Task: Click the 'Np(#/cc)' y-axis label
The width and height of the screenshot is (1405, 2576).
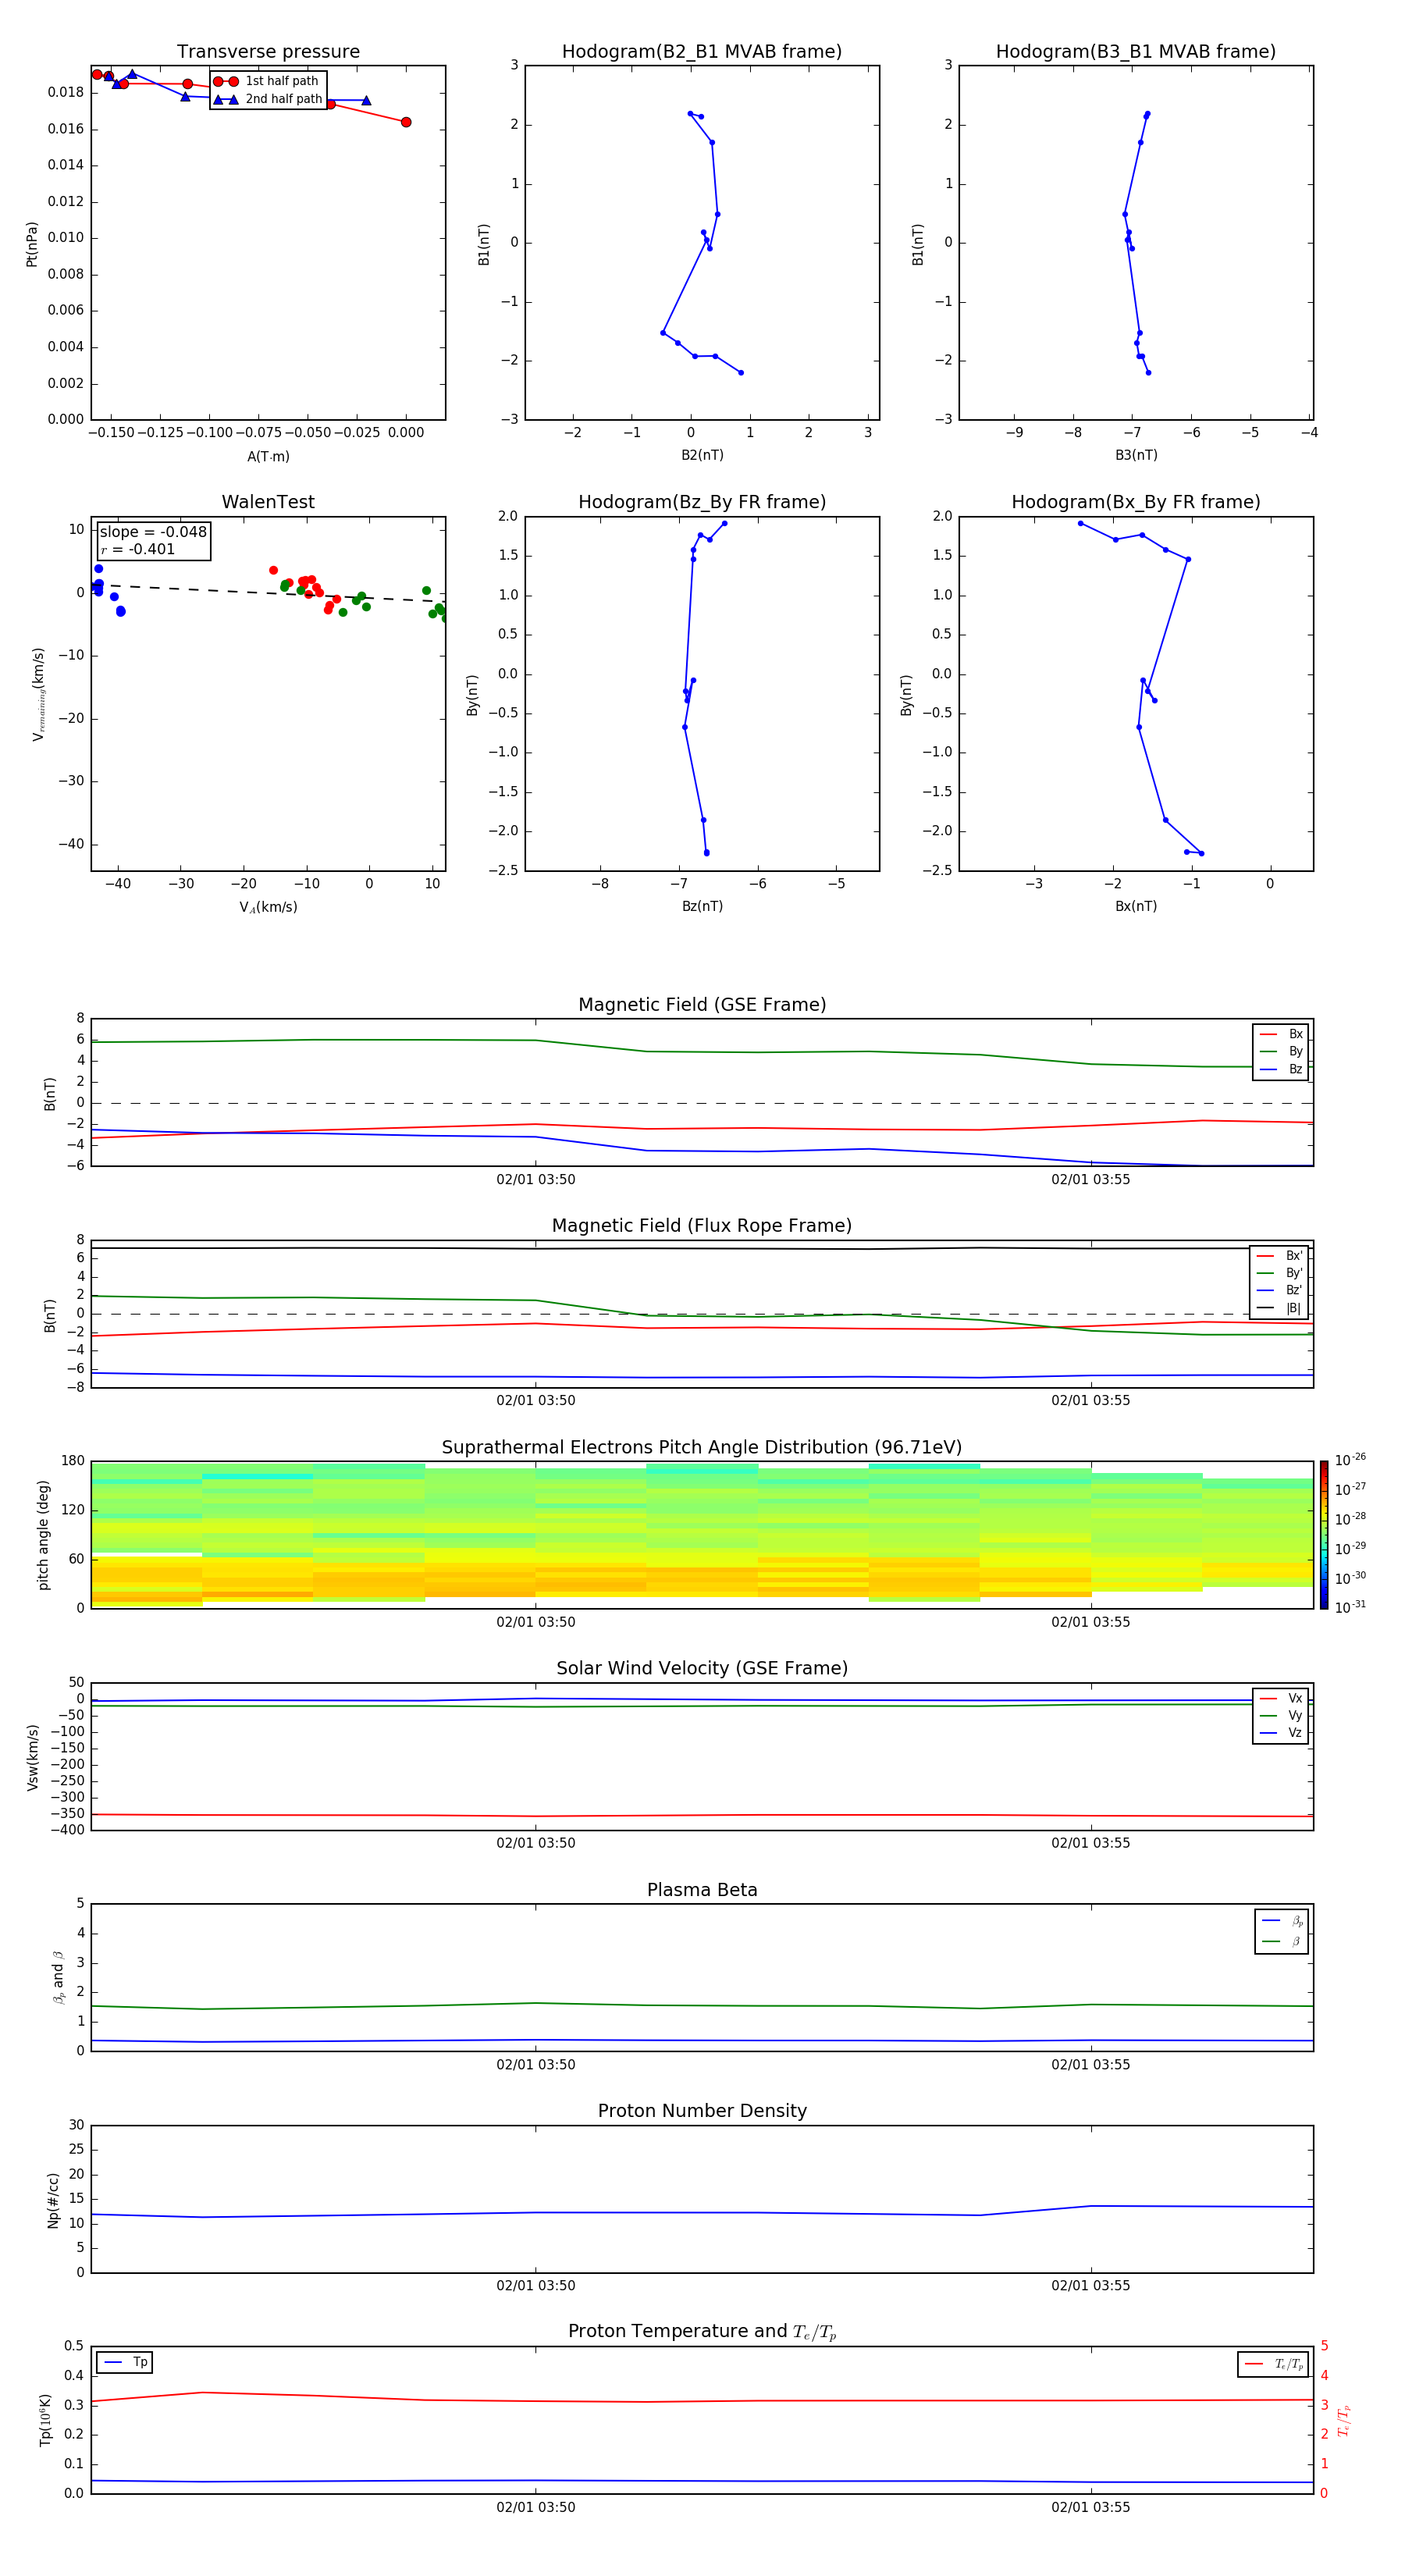Action: (x=53, y=2200)
